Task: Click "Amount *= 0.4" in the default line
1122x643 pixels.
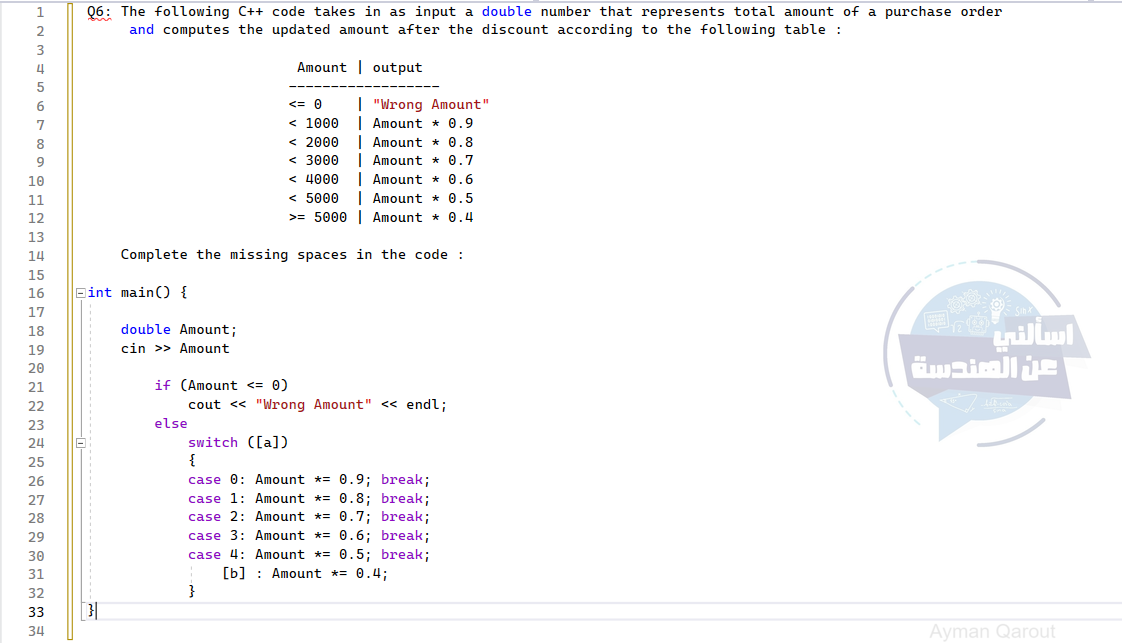Action: point(329,573)
